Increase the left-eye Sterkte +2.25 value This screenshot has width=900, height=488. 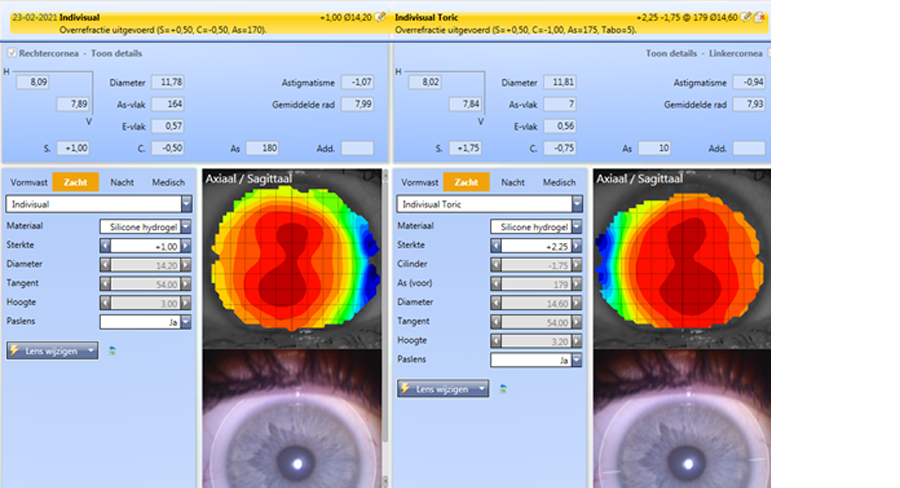click(x=577, y=246)
